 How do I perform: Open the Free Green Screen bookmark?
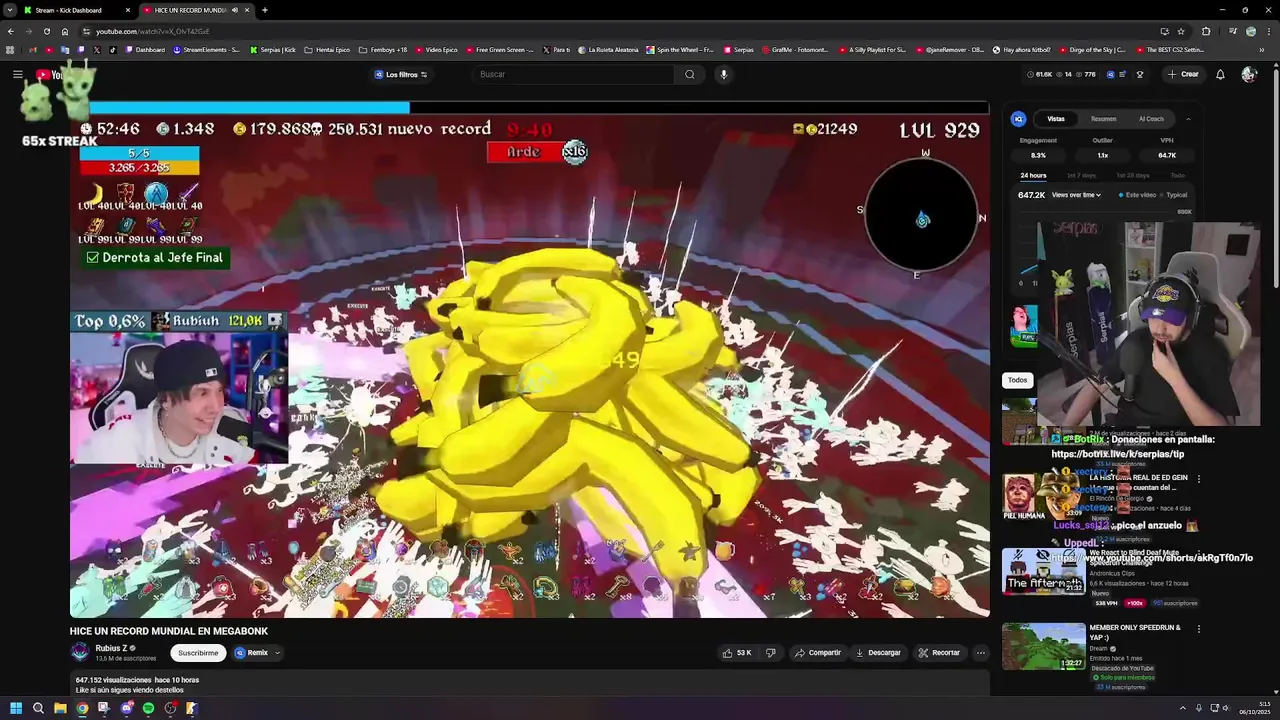pos(499,49)
